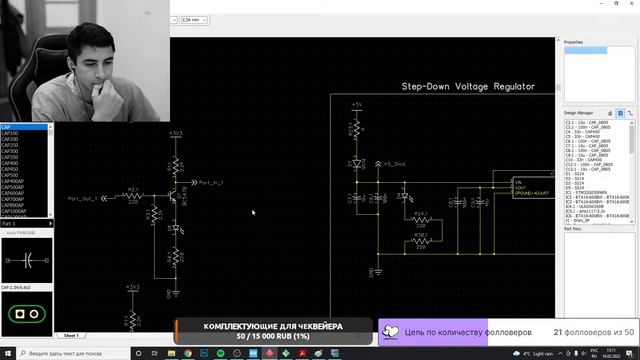
Task: Open Spotify from the taskbar
Action: [220, 353]
